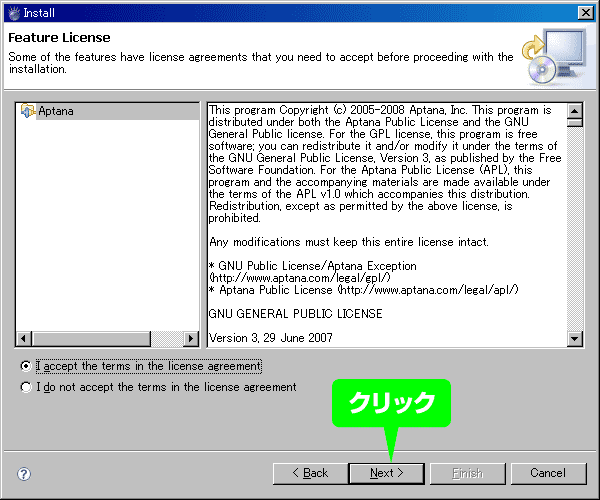Click the feature list horizontal scrollbar thumb

pos(91,339)
